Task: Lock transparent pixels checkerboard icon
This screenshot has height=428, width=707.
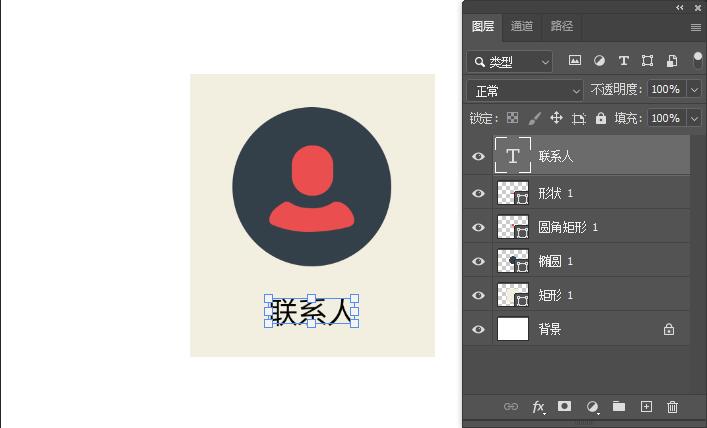Action: 513,118
